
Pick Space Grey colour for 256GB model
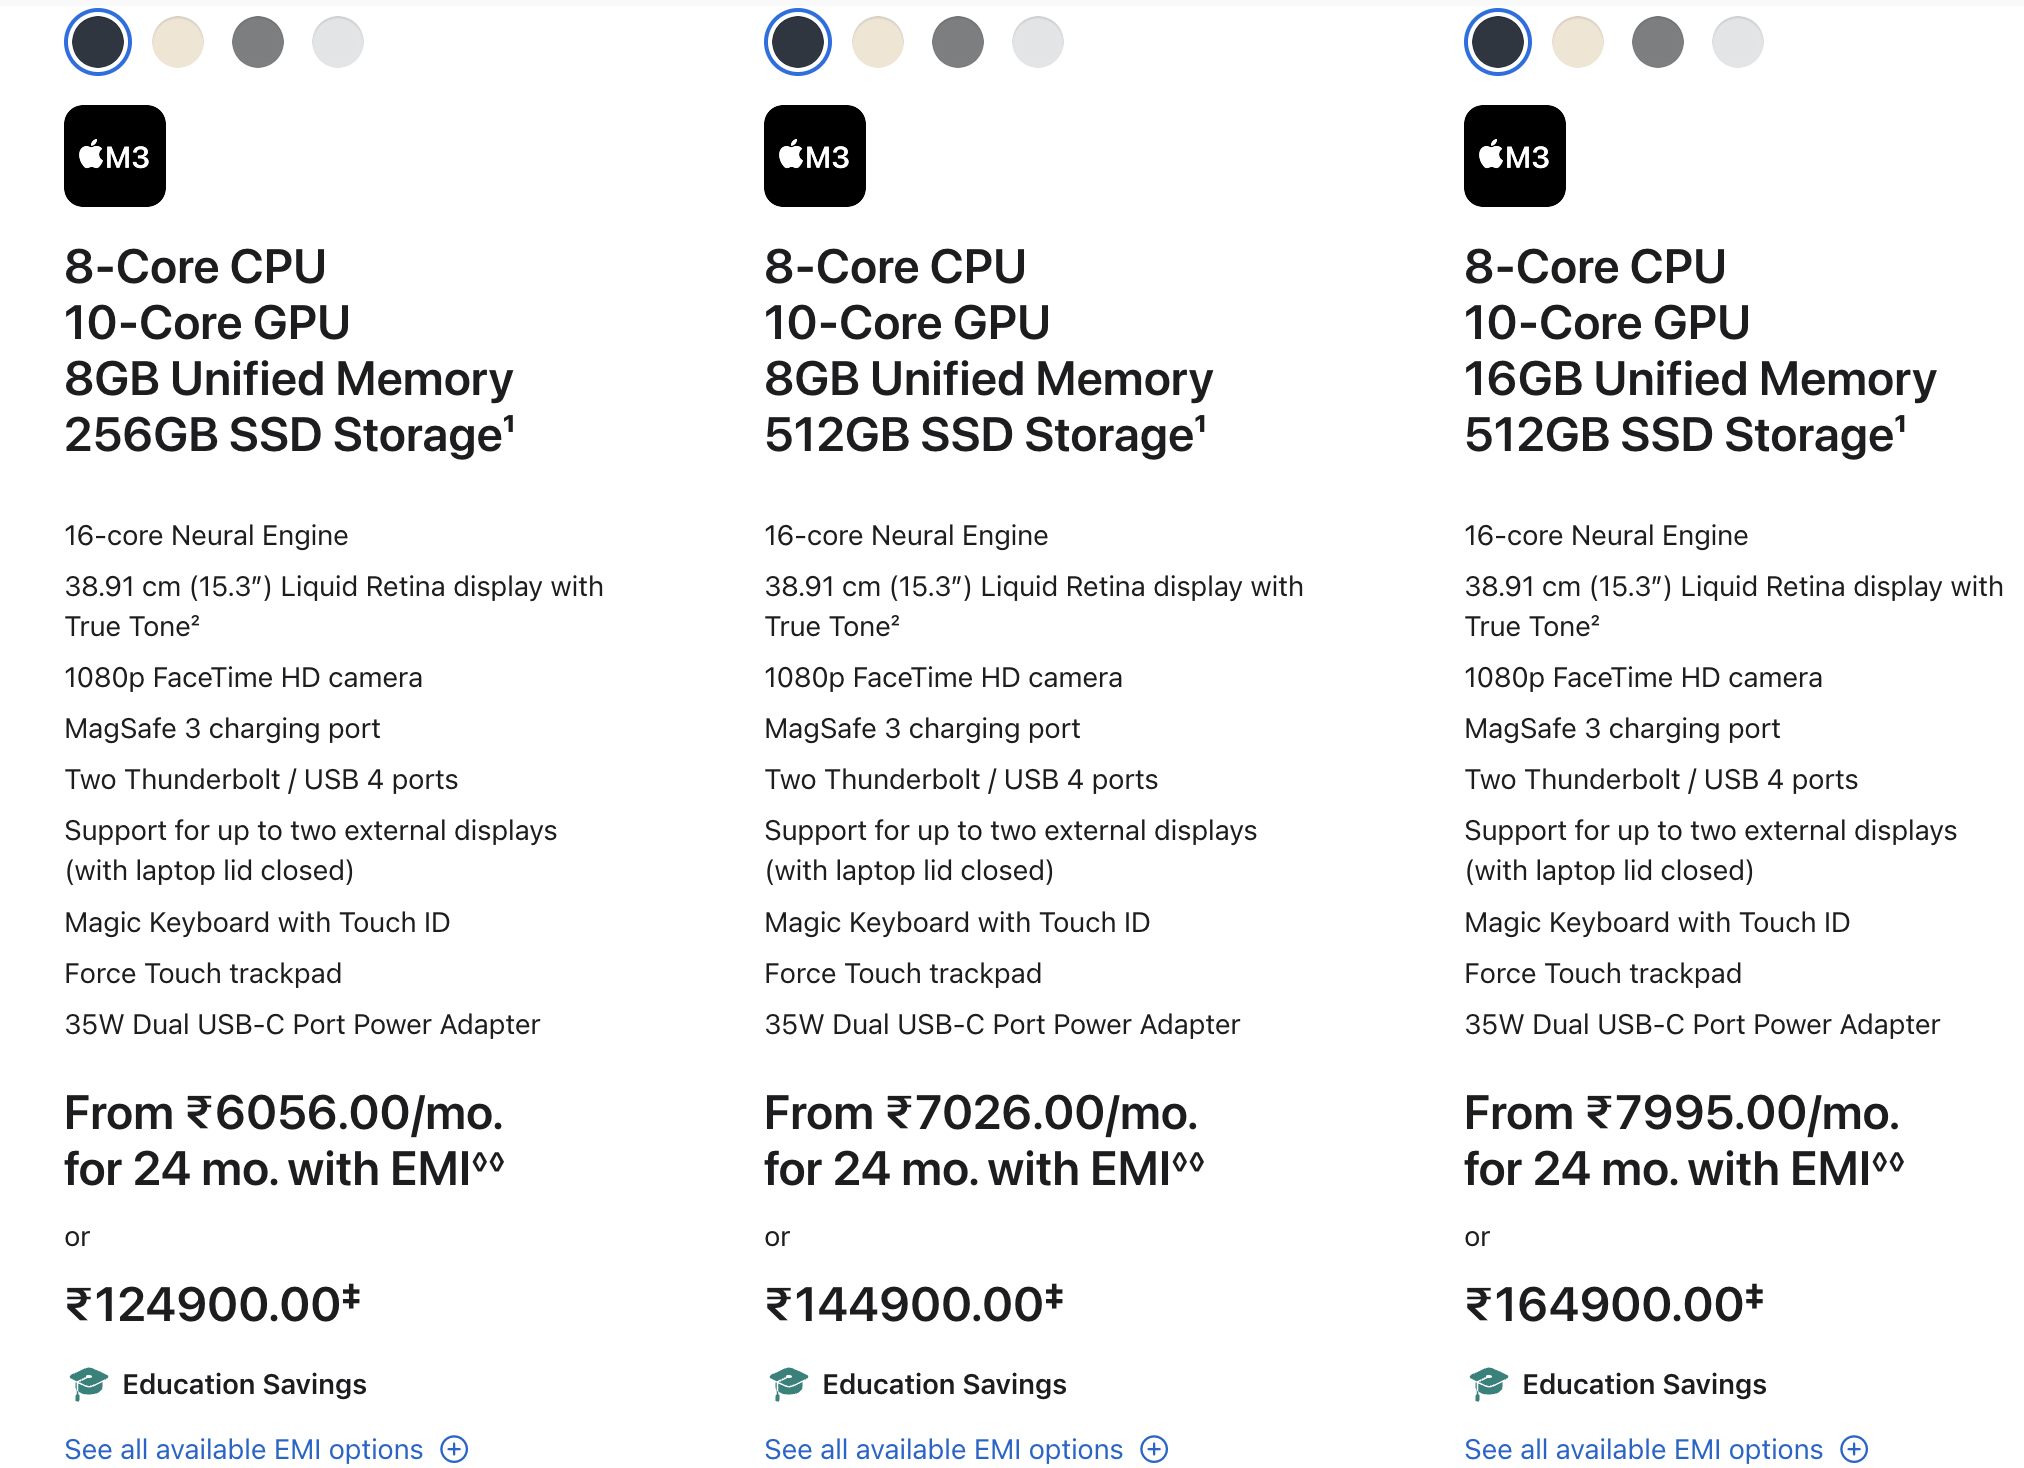tap(258, 42)
